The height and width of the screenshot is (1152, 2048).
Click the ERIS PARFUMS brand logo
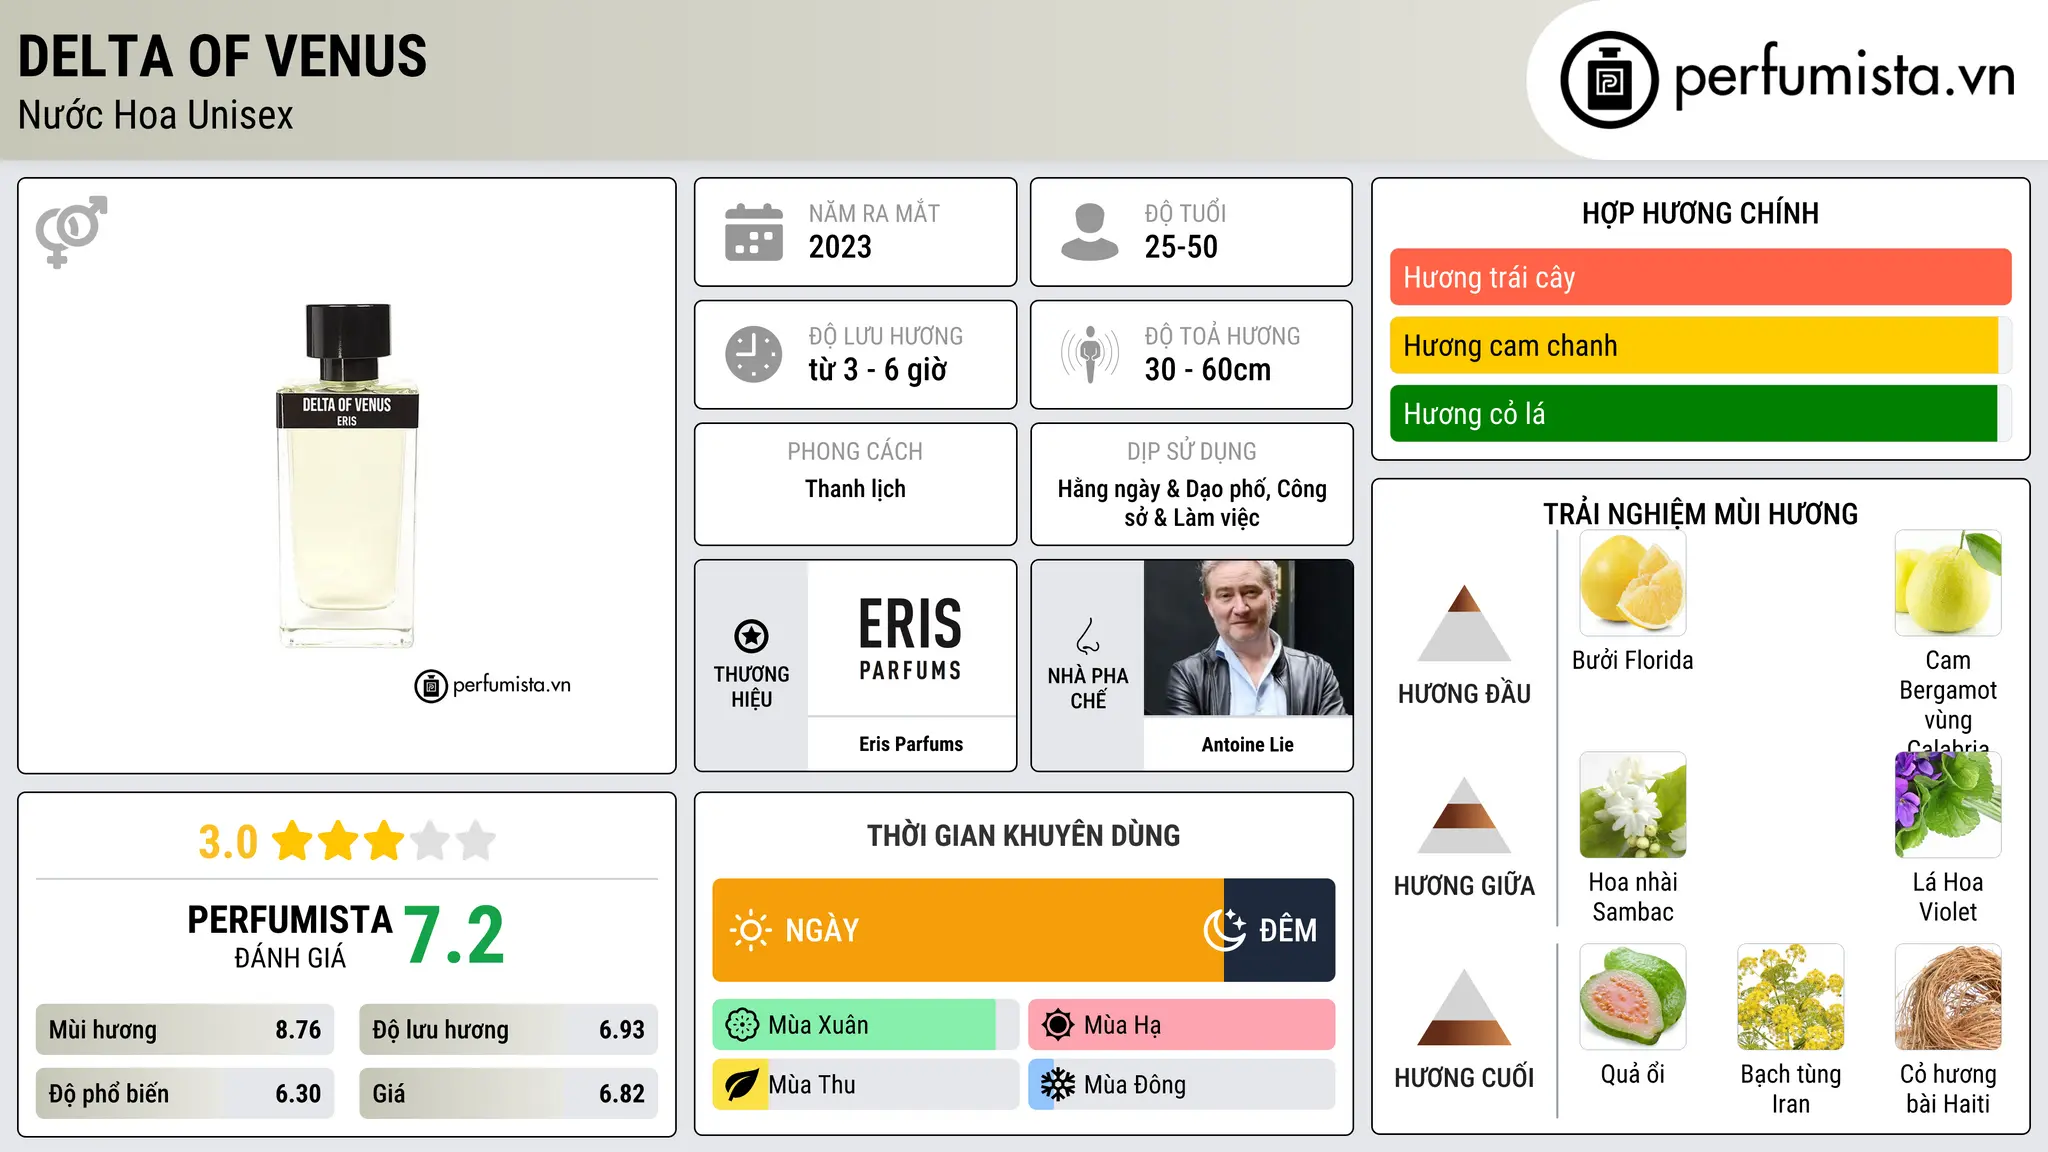pyautogui.click(x=911, y=638)
